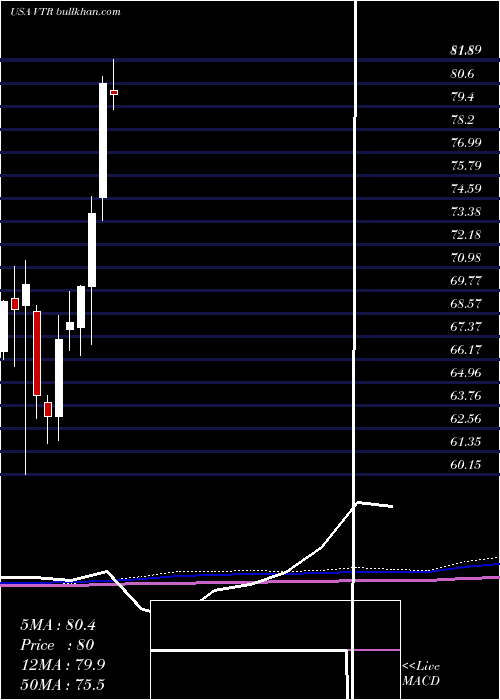Click the 66.17 price axis label
The height and width of the screenshot is (700, 500).
click(466, 350)
